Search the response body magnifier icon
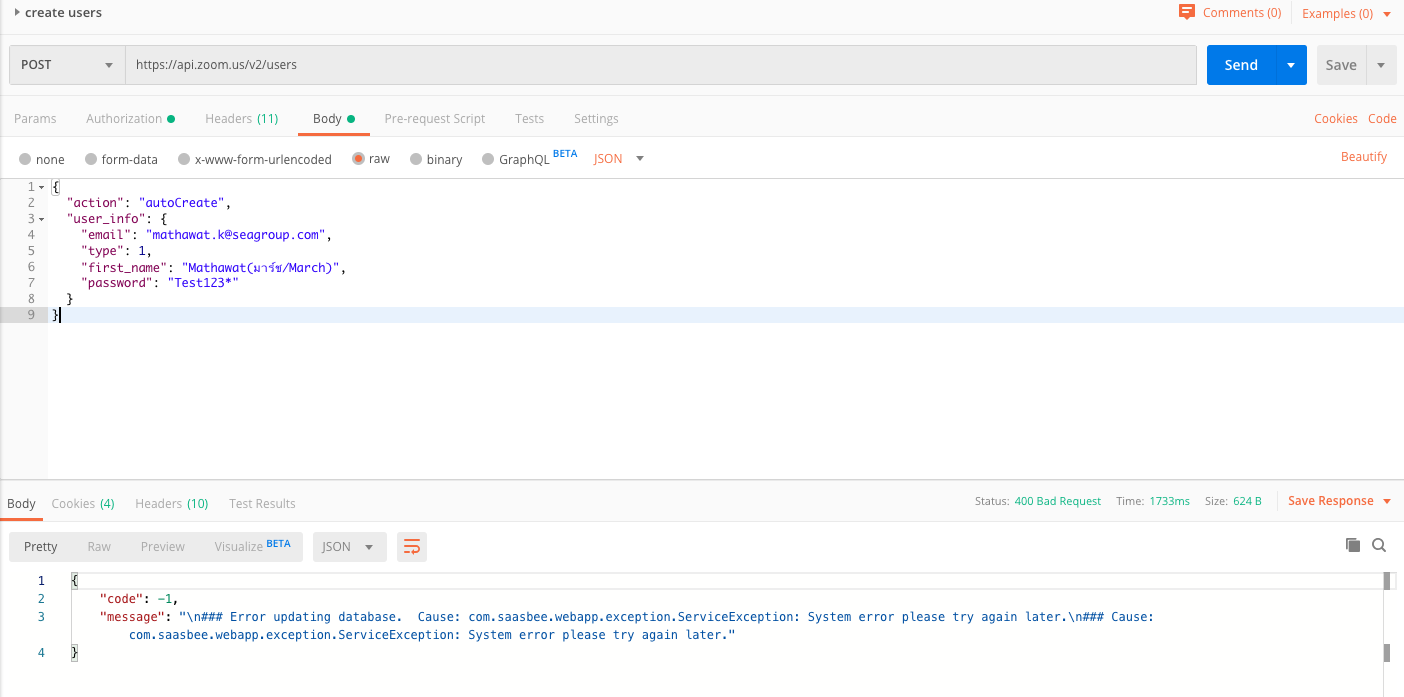 point(1379,545)
